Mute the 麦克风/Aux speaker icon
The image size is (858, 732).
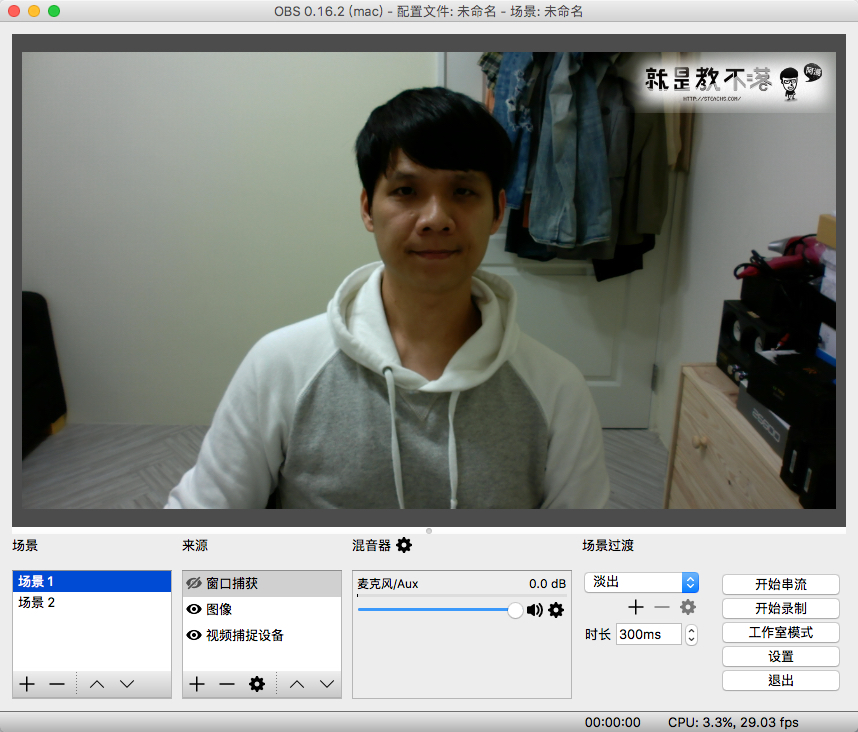pos(535,610)
